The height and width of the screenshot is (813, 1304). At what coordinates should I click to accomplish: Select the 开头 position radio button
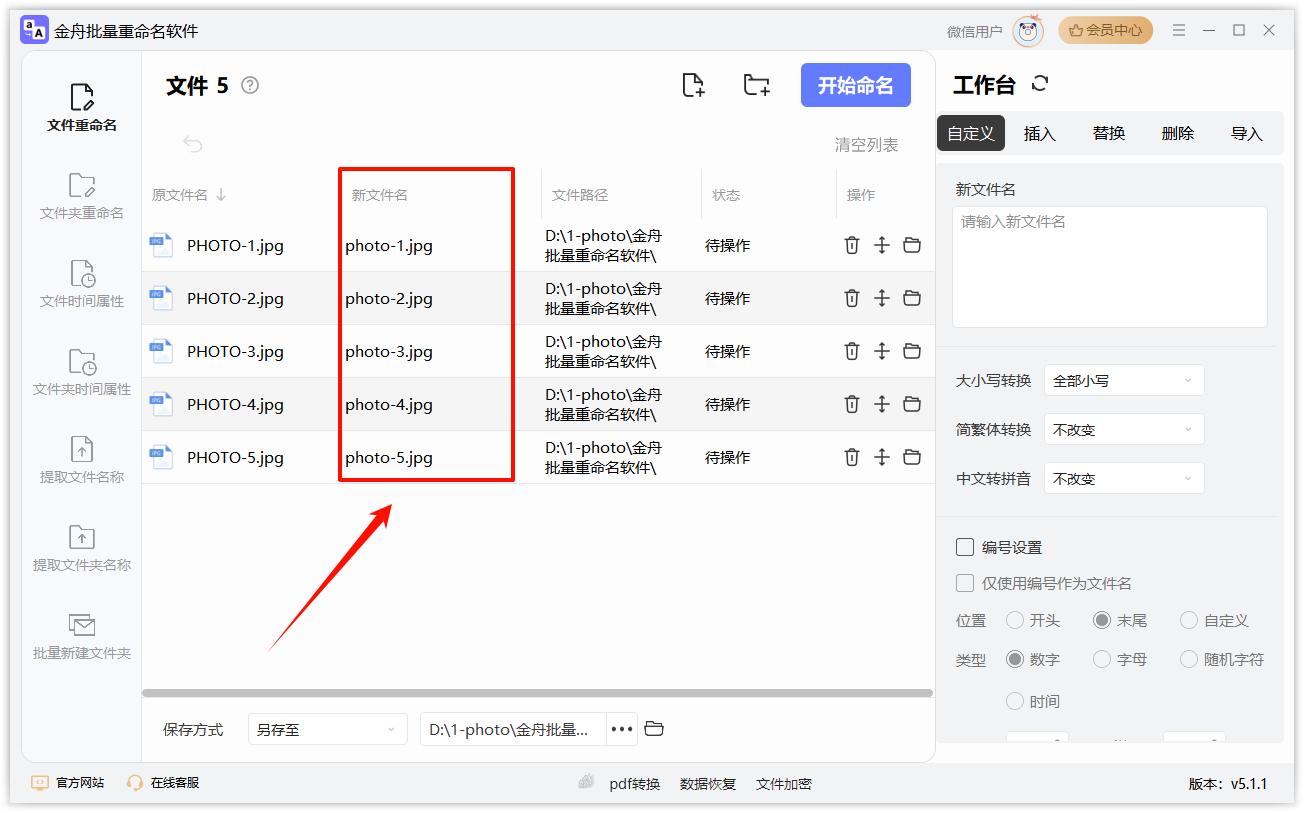pyautogui.click(x=1015, y=620)
